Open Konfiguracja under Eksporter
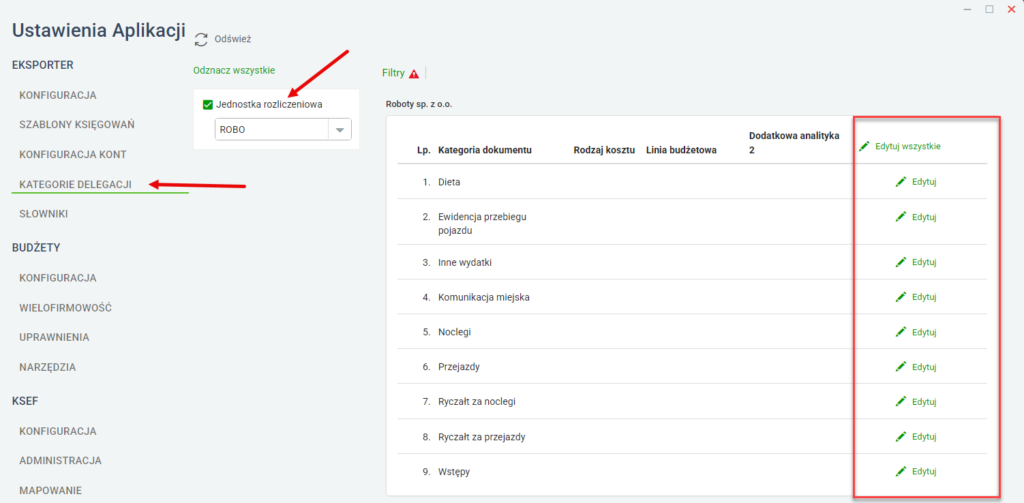Viewport: 1024px width, 503px height. pos(58,95)
